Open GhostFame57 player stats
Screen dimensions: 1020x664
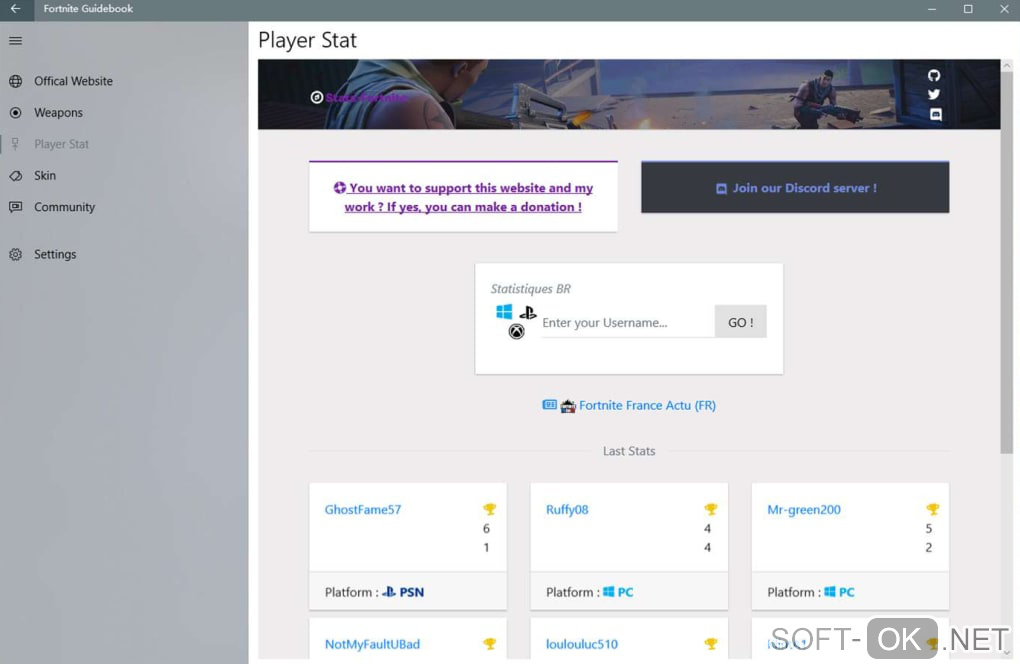[363, 509]
